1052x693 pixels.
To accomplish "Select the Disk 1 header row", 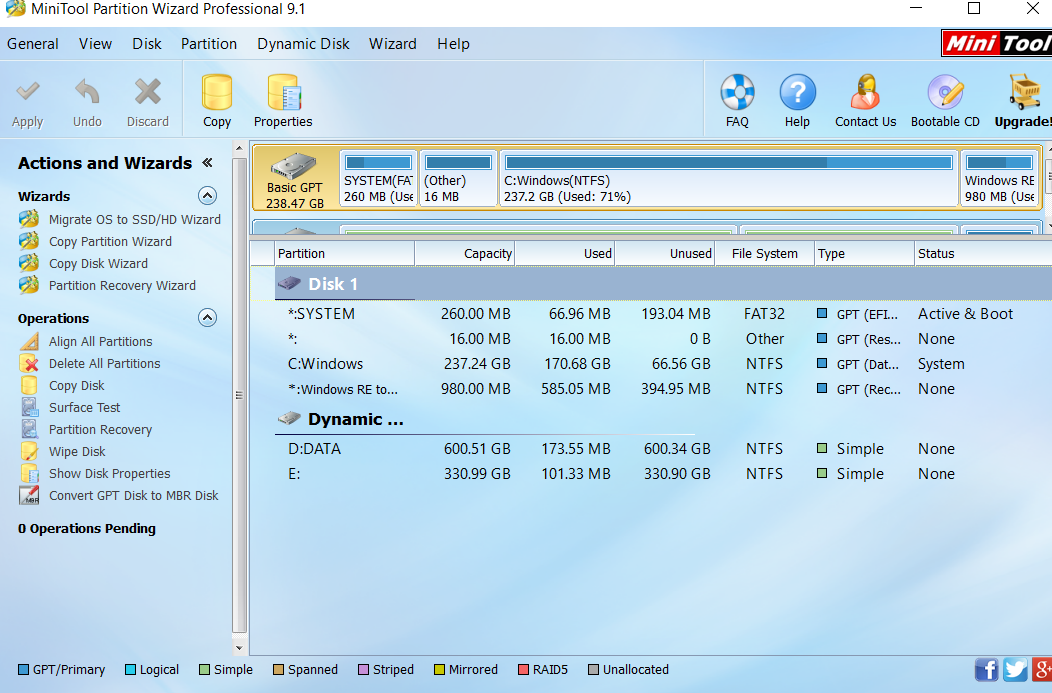I will point(663,284).
